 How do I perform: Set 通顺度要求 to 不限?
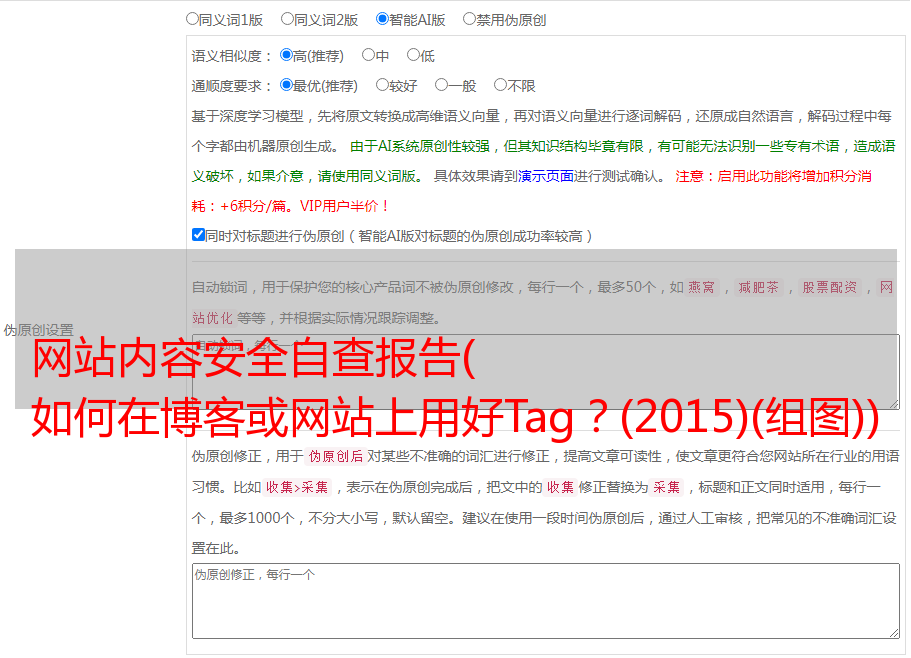coord(500,85)
